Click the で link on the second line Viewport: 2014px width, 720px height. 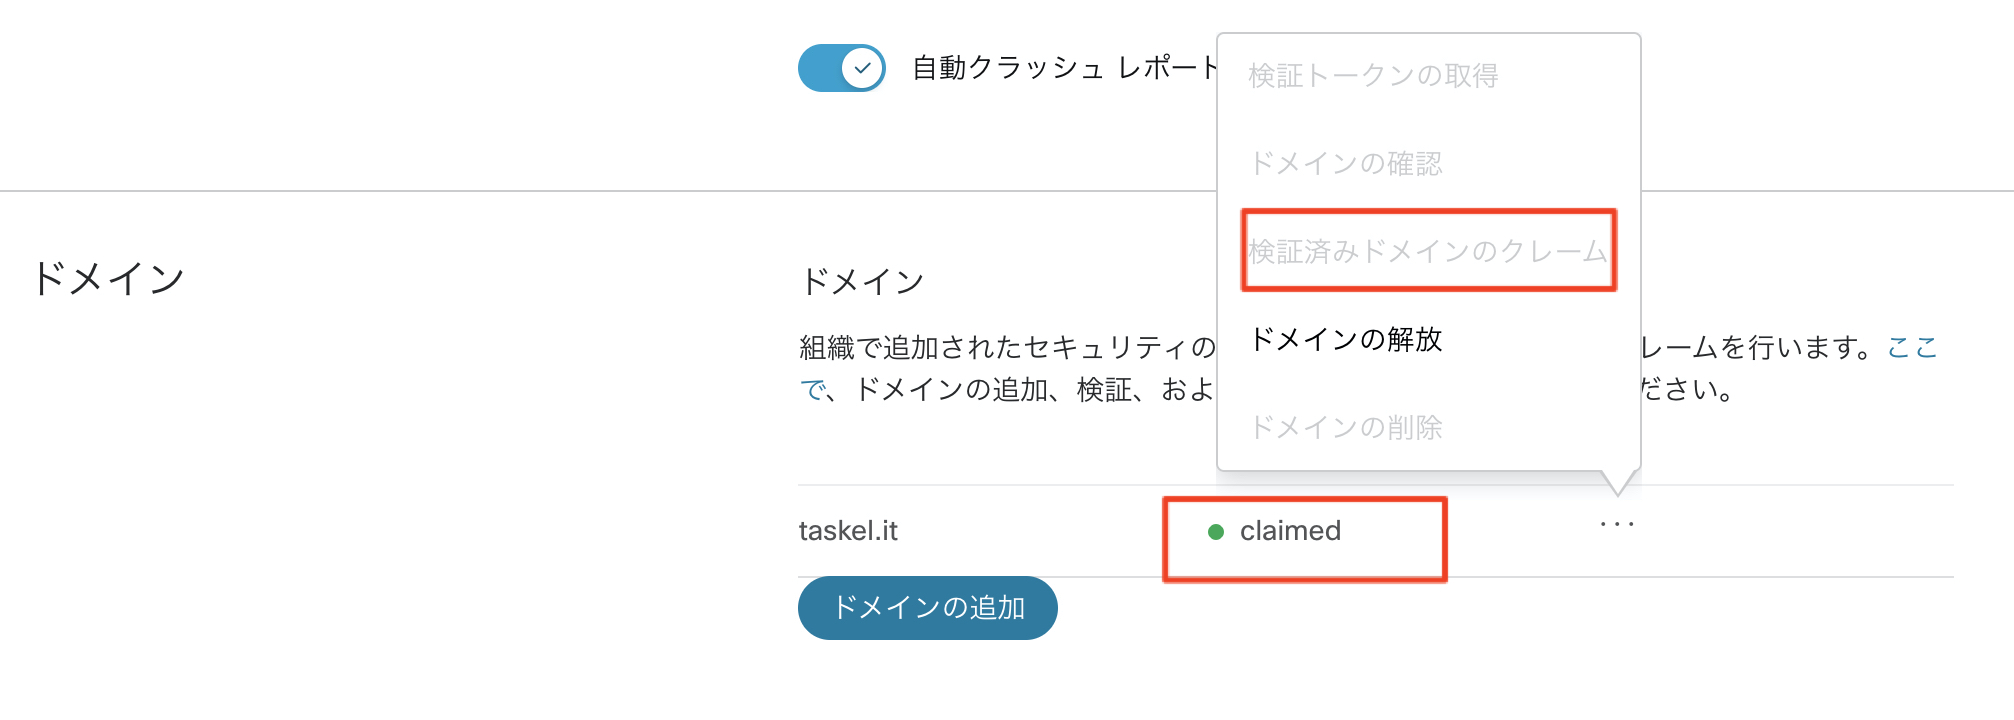point(813,389)
